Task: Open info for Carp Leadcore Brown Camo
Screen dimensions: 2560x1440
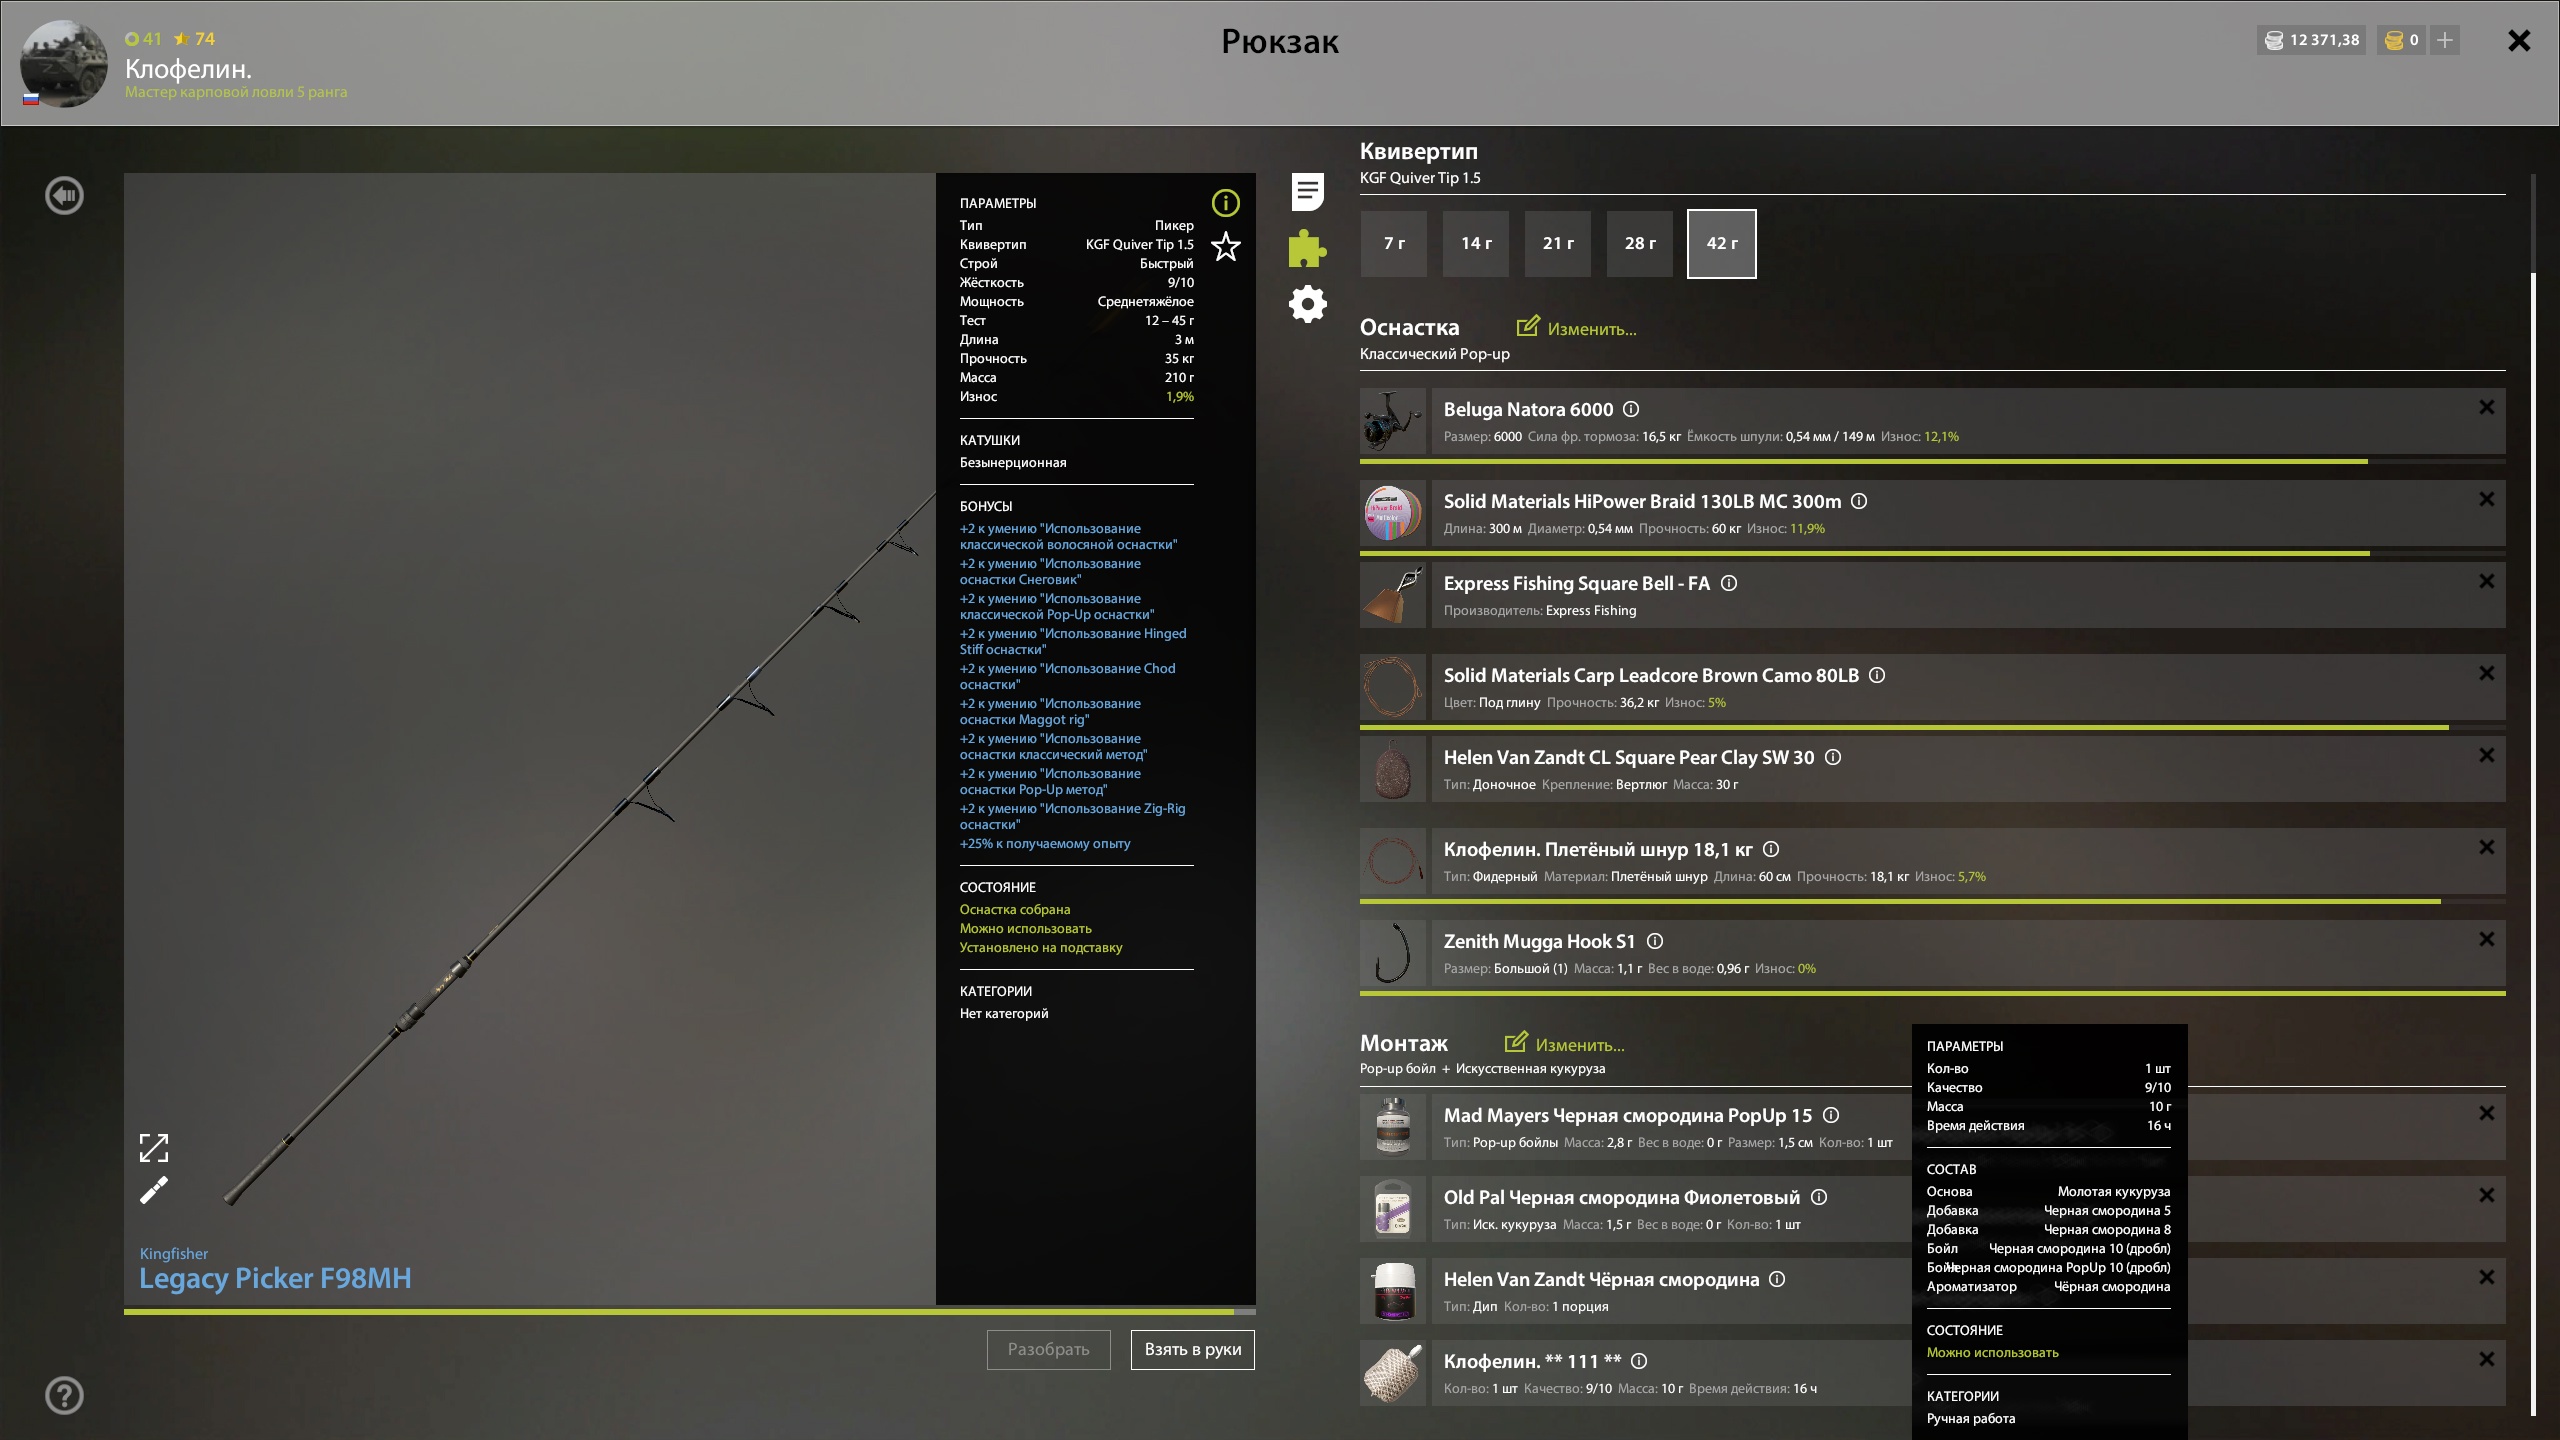Action: tap(1877, 675)
